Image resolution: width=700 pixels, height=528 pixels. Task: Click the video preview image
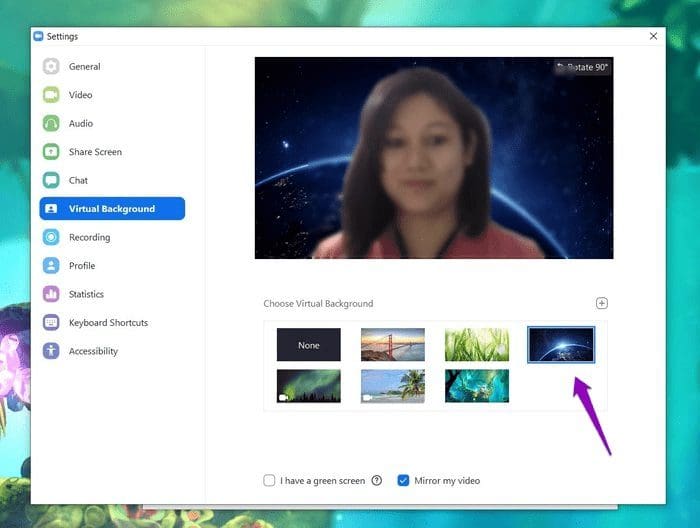click(x=434, y=158)
